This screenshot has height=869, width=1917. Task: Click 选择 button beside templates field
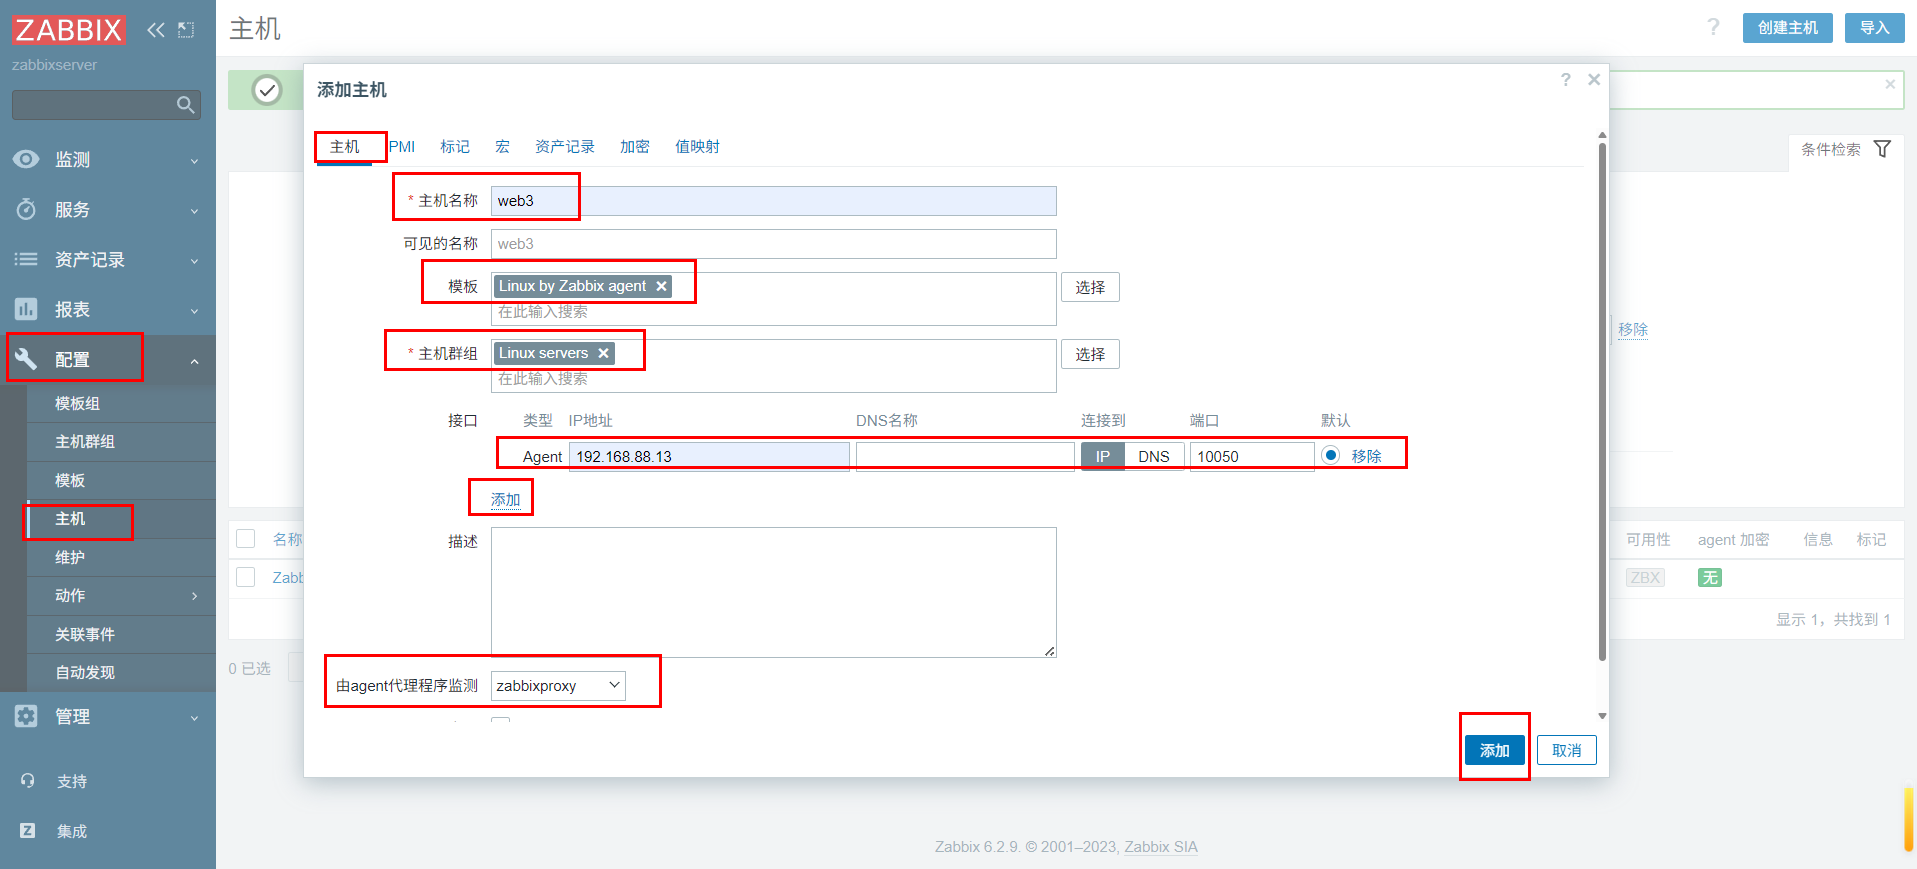point(1090,287)
